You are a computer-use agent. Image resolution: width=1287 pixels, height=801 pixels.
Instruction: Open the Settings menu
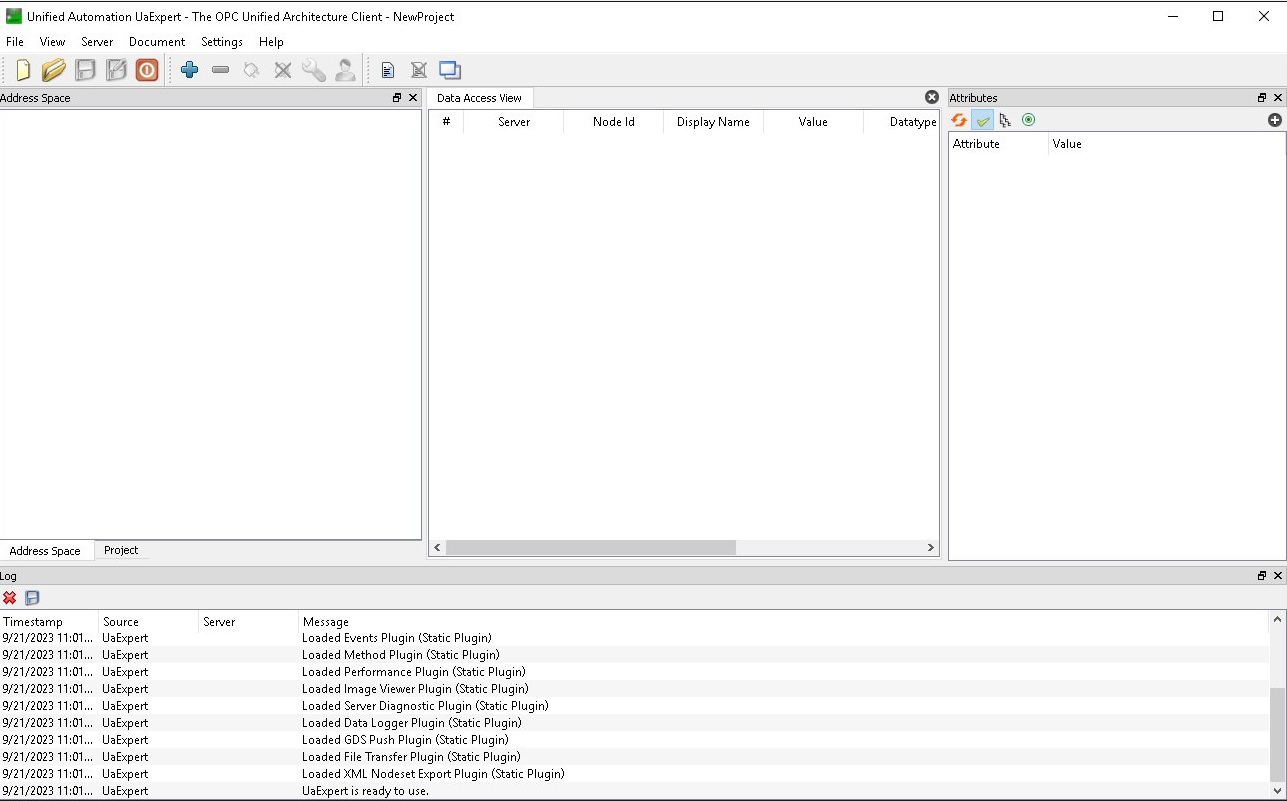(222, 42)
